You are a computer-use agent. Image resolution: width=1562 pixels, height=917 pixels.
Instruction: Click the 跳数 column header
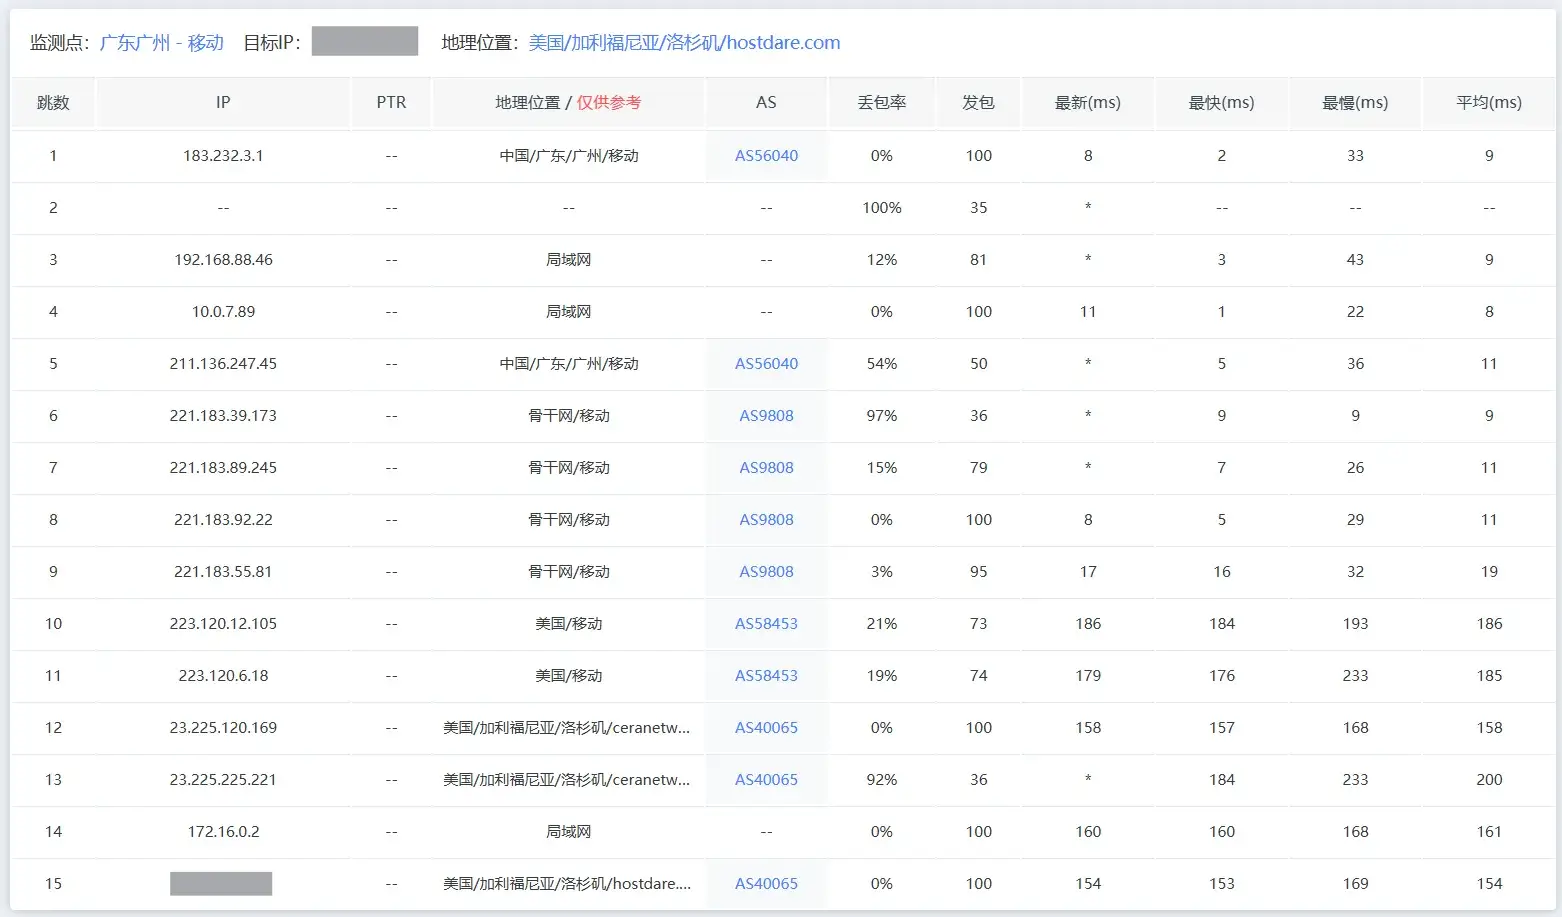coord(53,102)
